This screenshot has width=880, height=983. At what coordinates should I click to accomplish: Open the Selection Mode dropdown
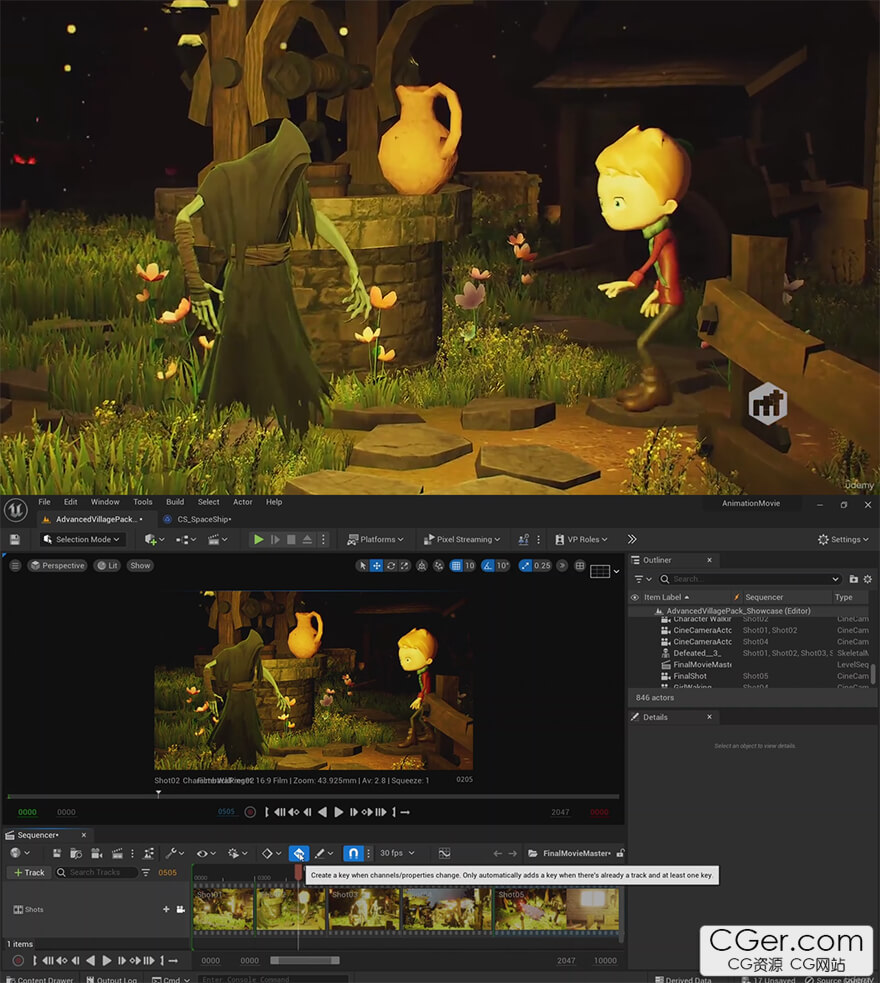(x=81, y=539)
